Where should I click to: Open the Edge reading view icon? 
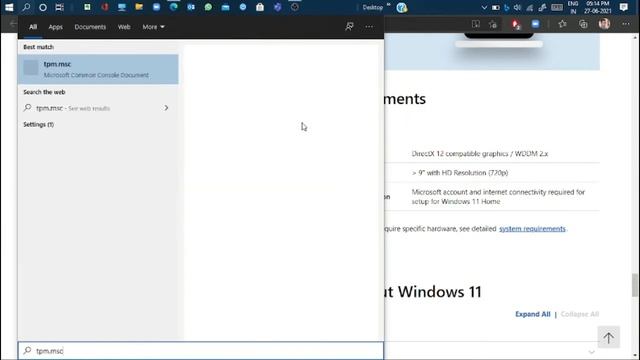tap(476, 24)
